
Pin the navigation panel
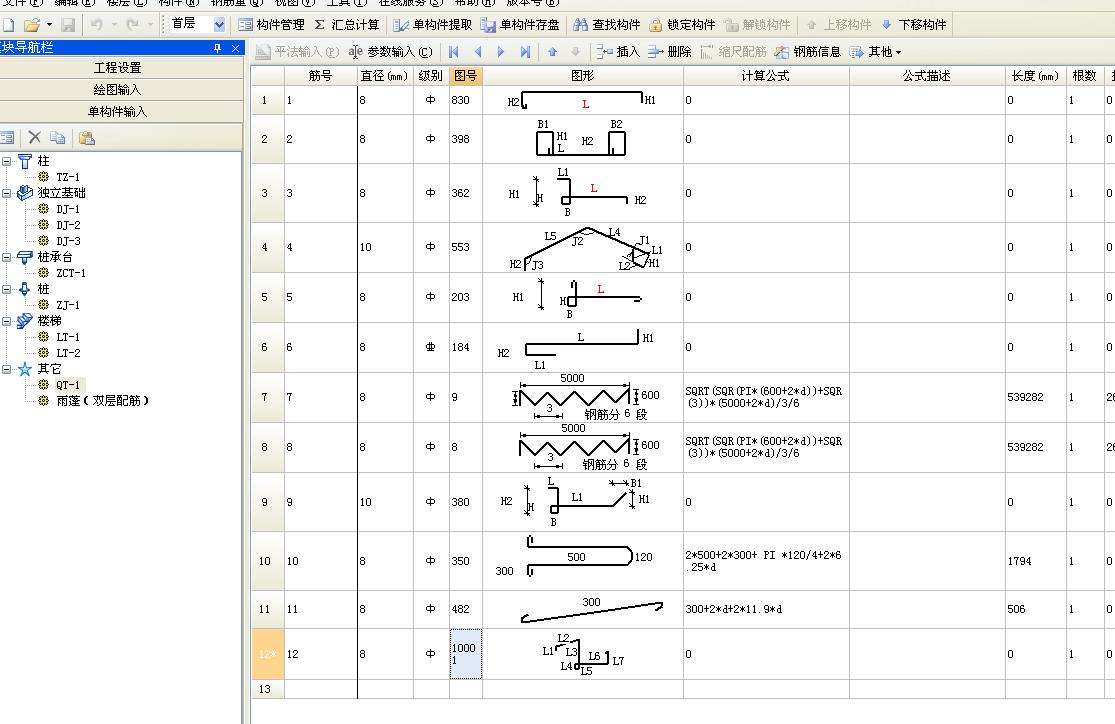coord(218,48)
